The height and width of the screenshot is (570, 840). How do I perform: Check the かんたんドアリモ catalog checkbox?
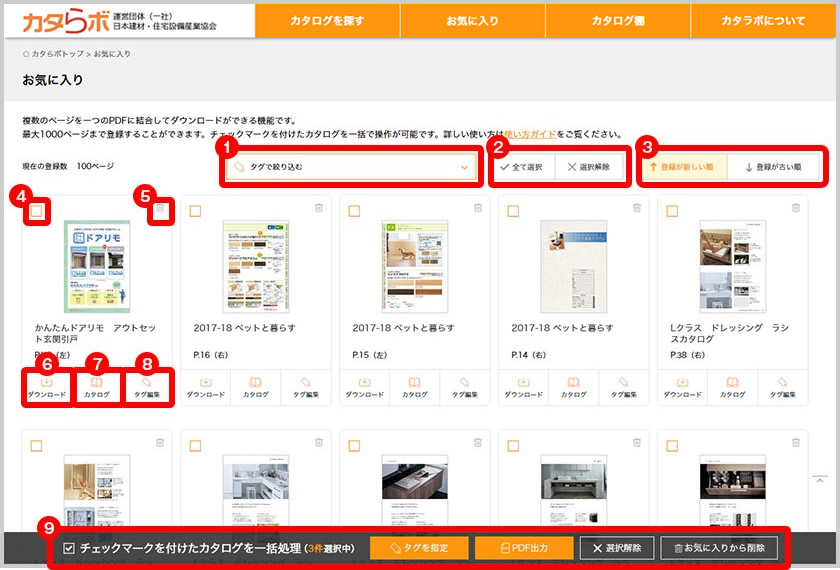click(36, 211)
